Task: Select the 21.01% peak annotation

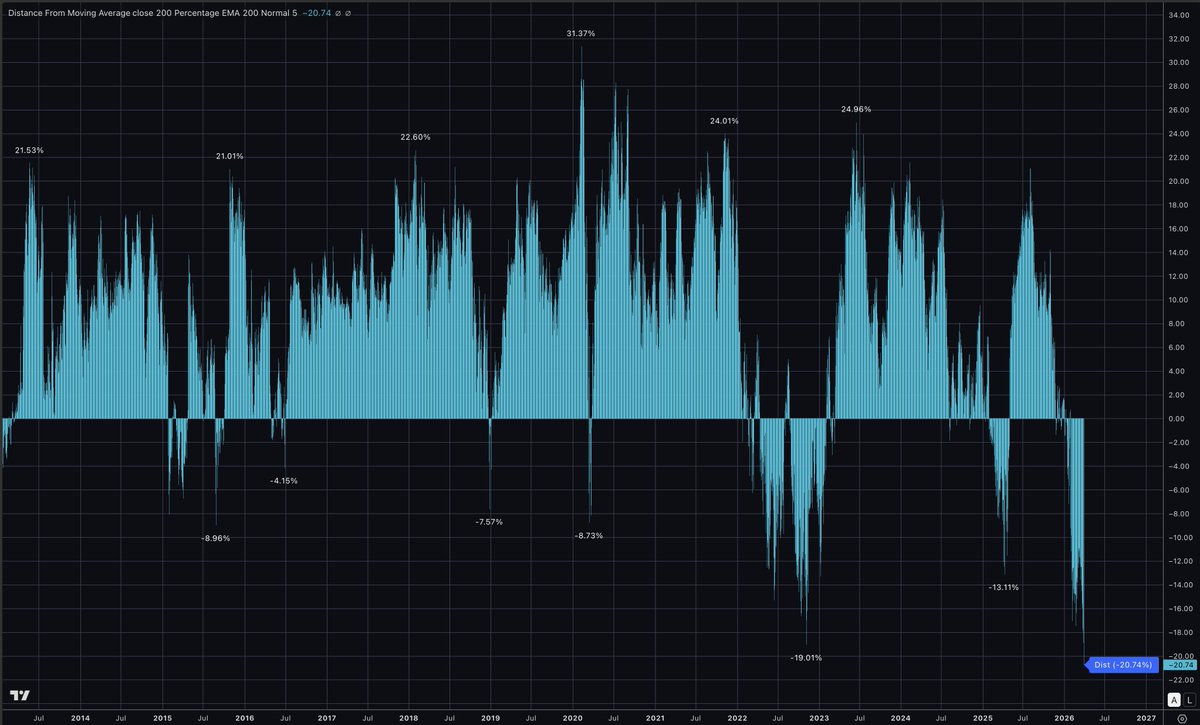Action: [229, 156]
